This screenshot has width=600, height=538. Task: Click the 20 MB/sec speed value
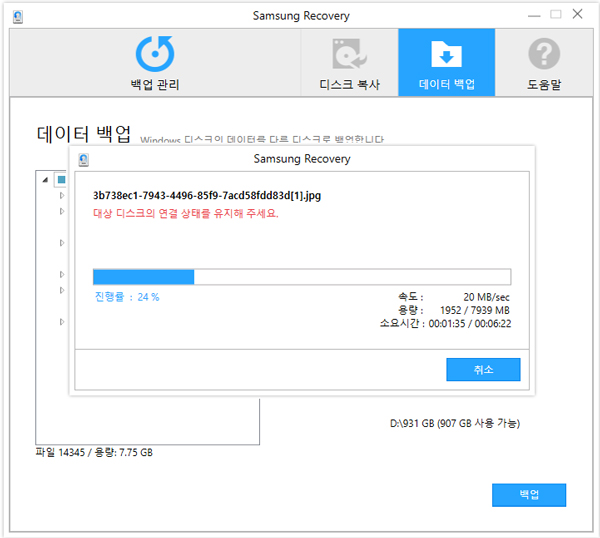[486, 297]
